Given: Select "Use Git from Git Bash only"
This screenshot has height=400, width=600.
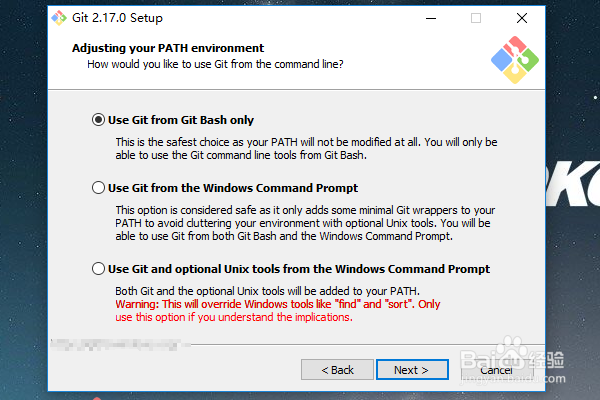Looking at the screenshot, I should point(98,119).
